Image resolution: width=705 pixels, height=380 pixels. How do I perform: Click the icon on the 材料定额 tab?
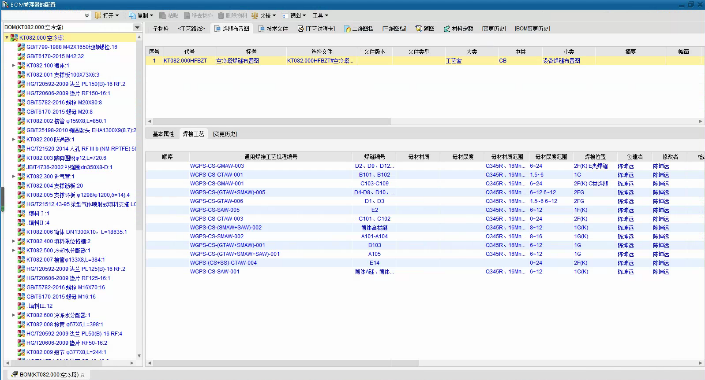coord(446,28)
